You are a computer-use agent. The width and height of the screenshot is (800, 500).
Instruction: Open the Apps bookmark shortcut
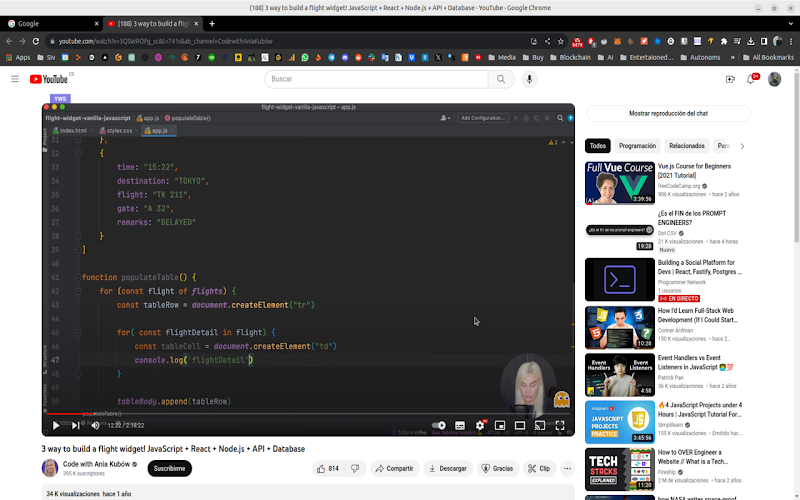click(x=18, y=58)
